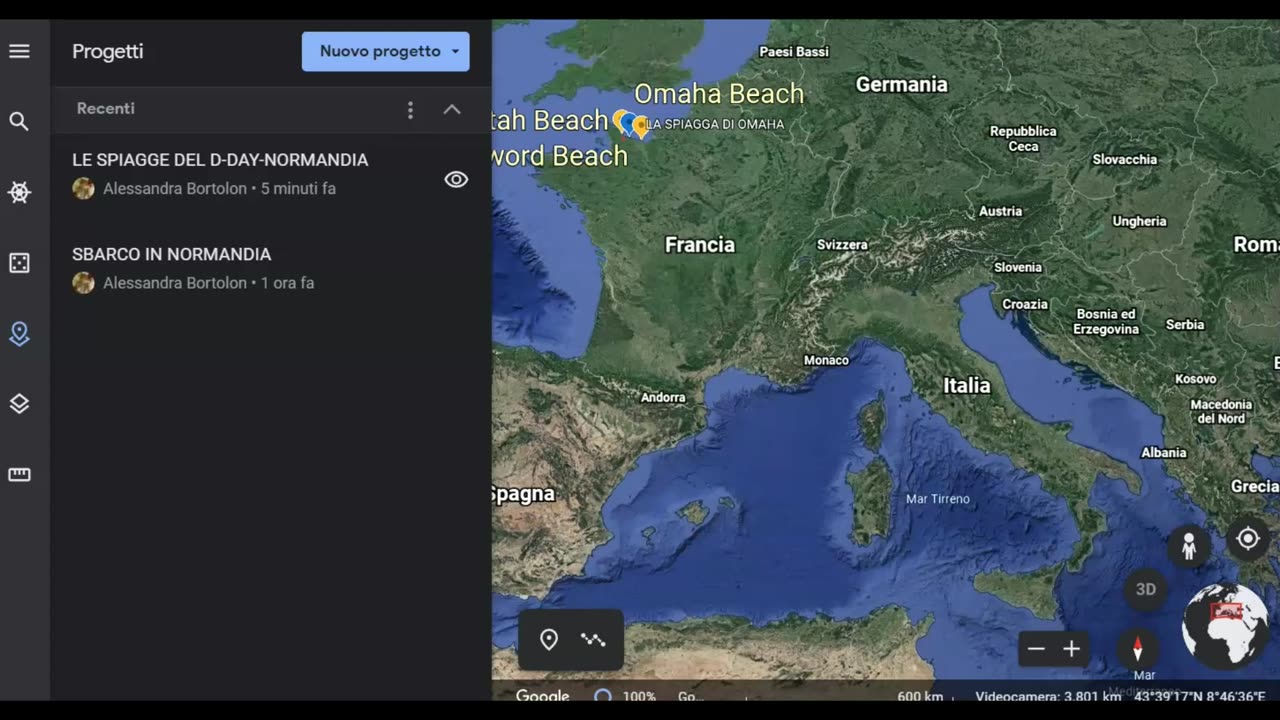Zoom out with minus button
This screenshot has height=720, width=1280.
pyautogui.click(x=1036, y=649)
